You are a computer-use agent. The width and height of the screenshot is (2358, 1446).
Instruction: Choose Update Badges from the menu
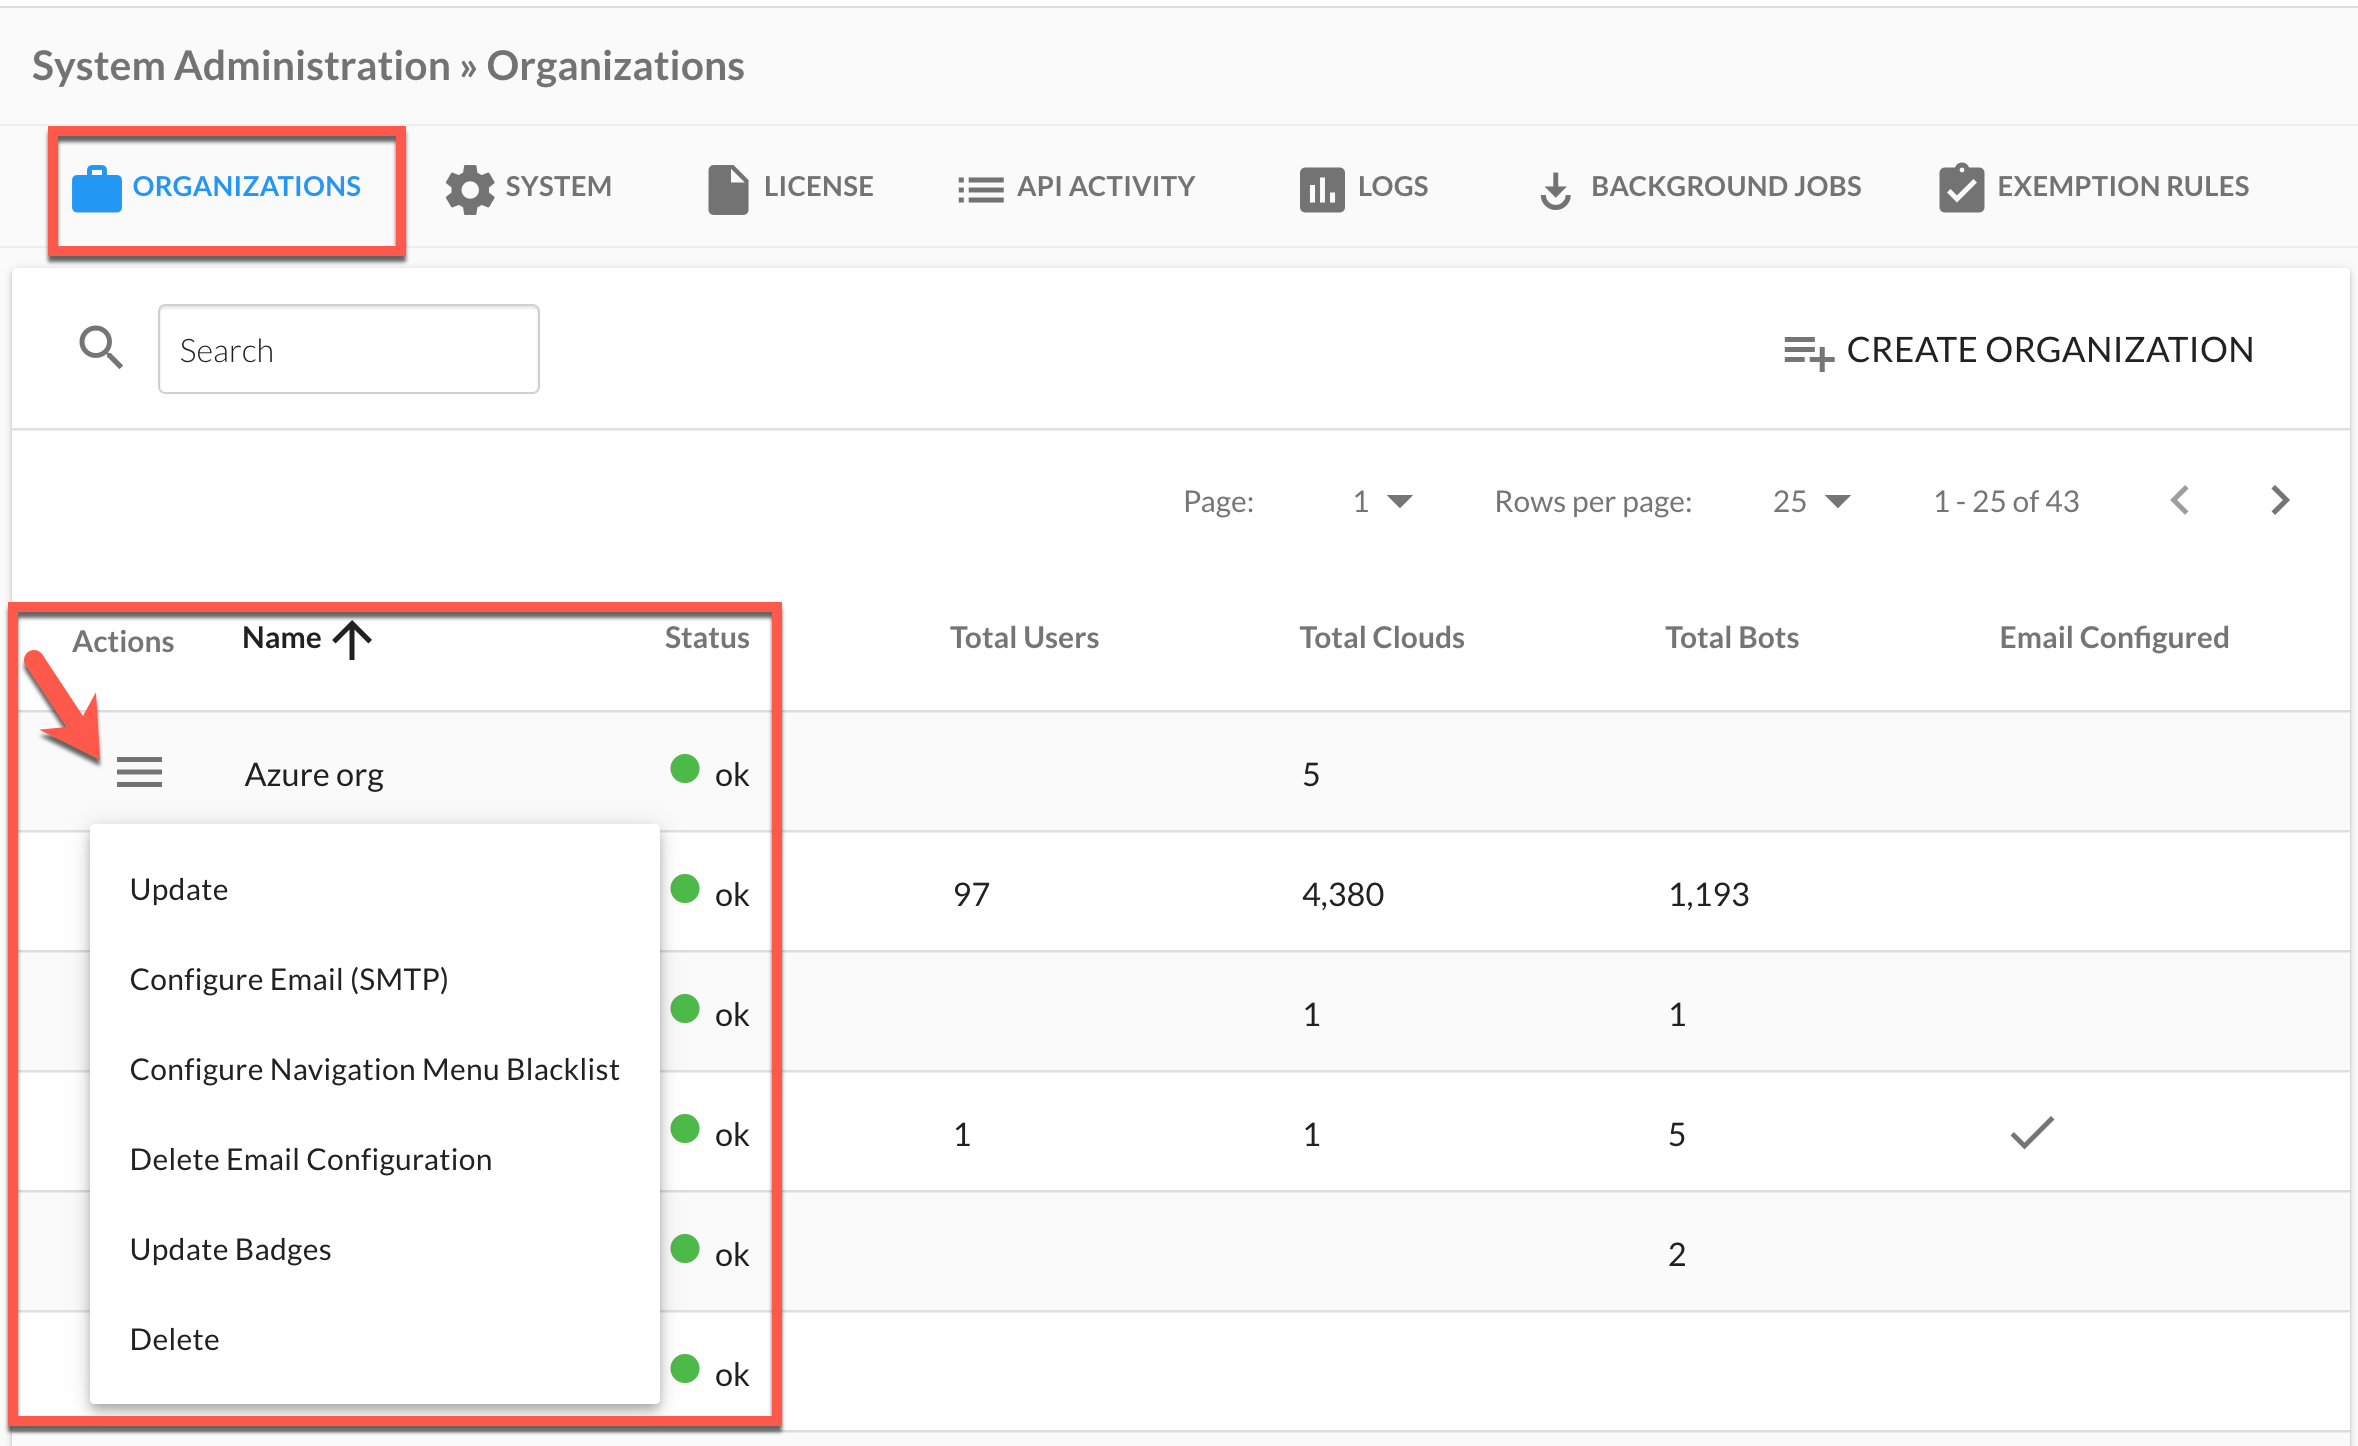pos(230,1249)
